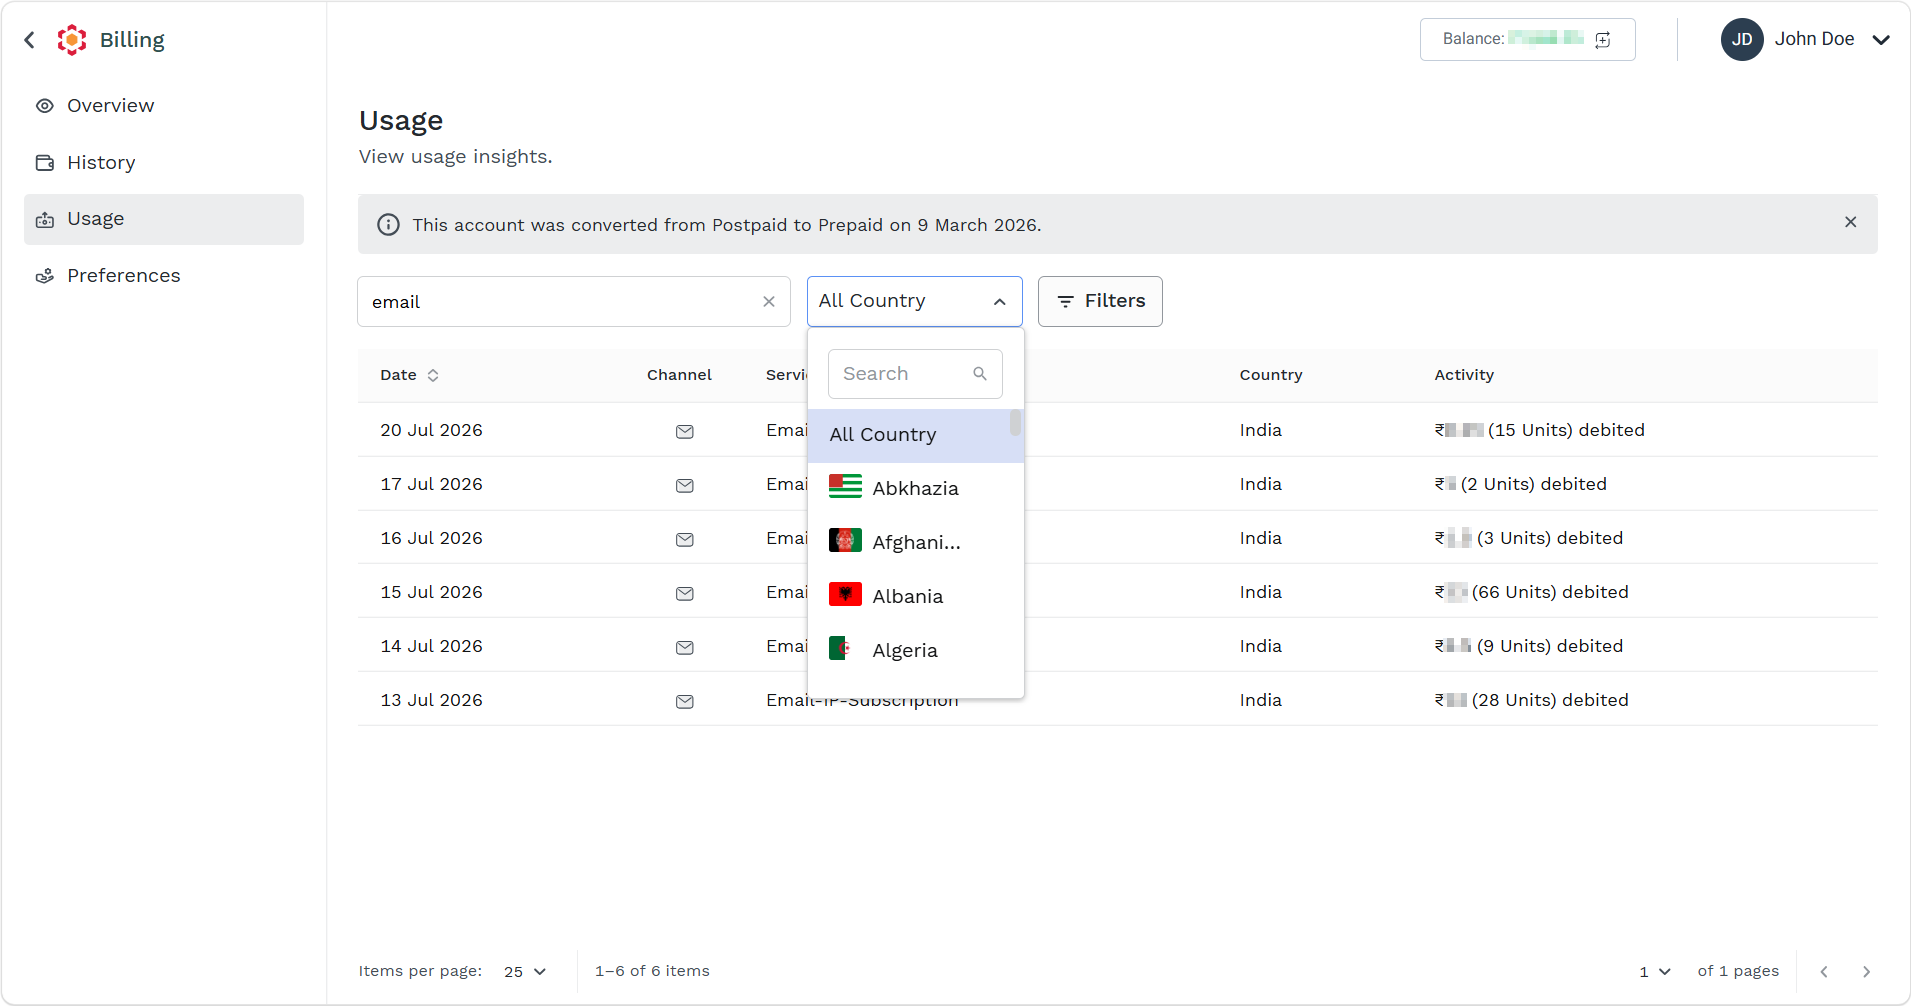
Task: Click the Preferences sidebar icon
Action: pos(45,276)
